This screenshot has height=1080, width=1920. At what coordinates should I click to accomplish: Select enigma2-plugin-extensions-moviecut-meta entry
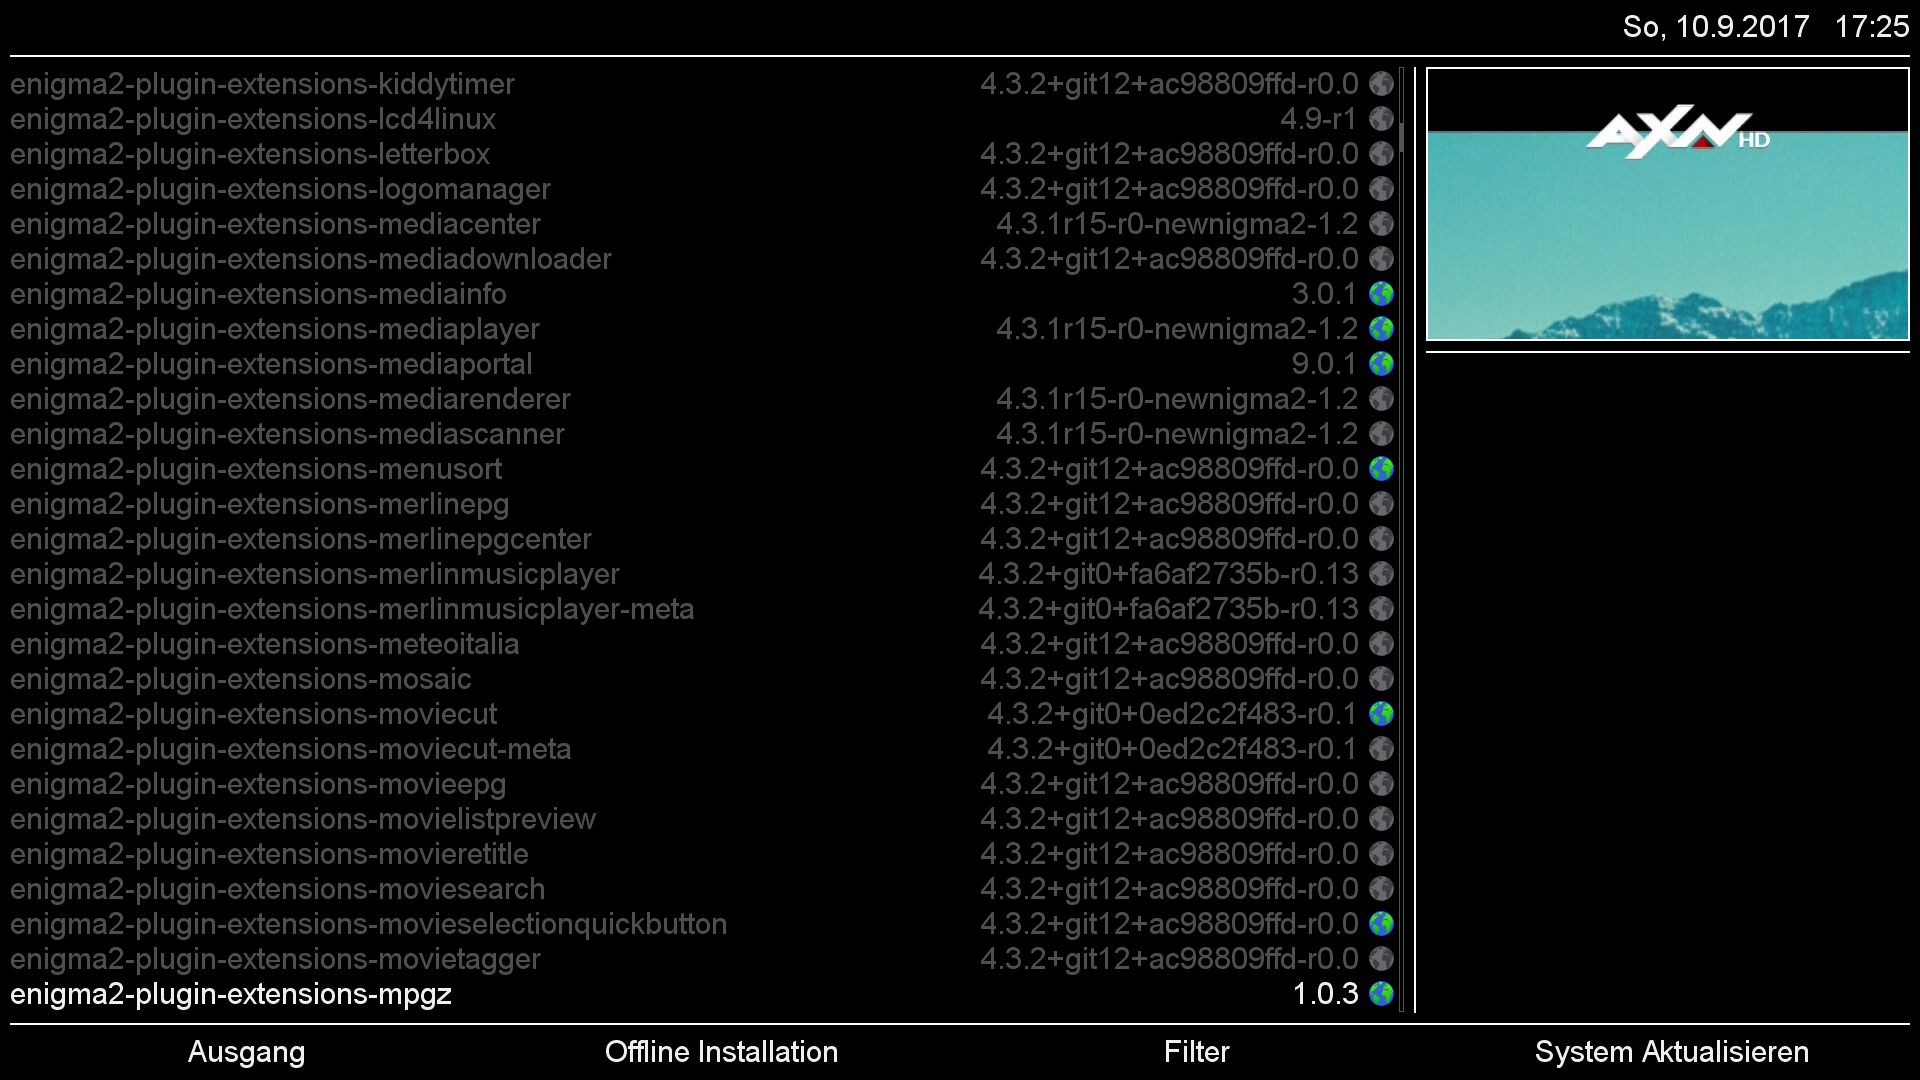(702, 749)
